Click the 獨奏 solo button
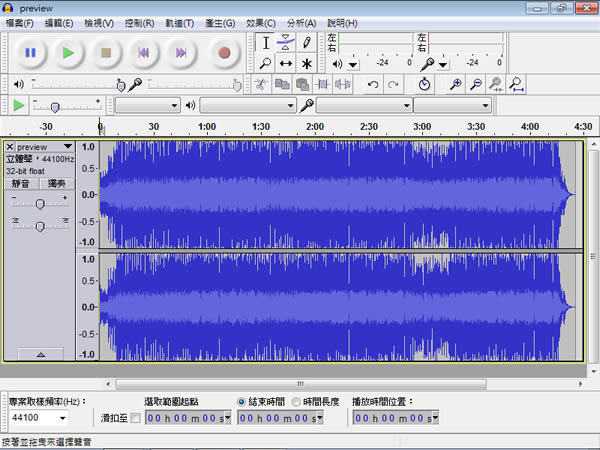 (x=55, y=184)
